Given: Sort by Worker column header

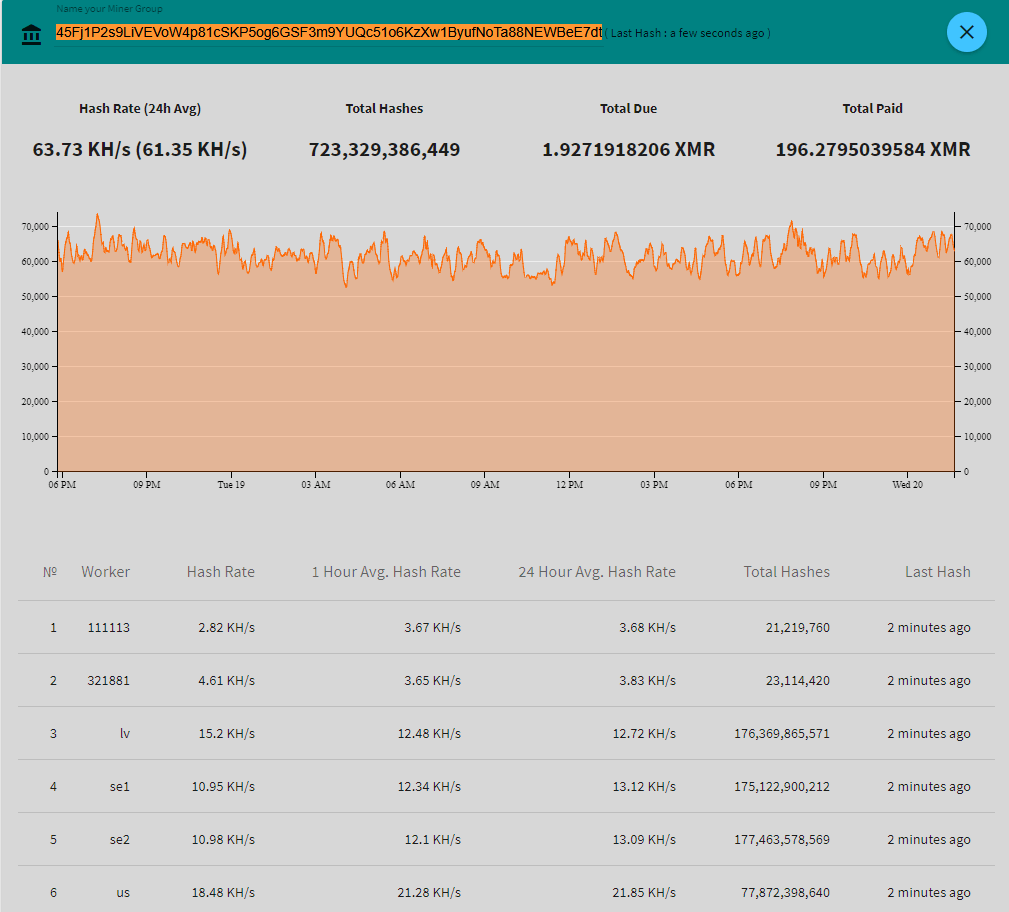Looking at the screenshot, I should (x=106, y=572).
